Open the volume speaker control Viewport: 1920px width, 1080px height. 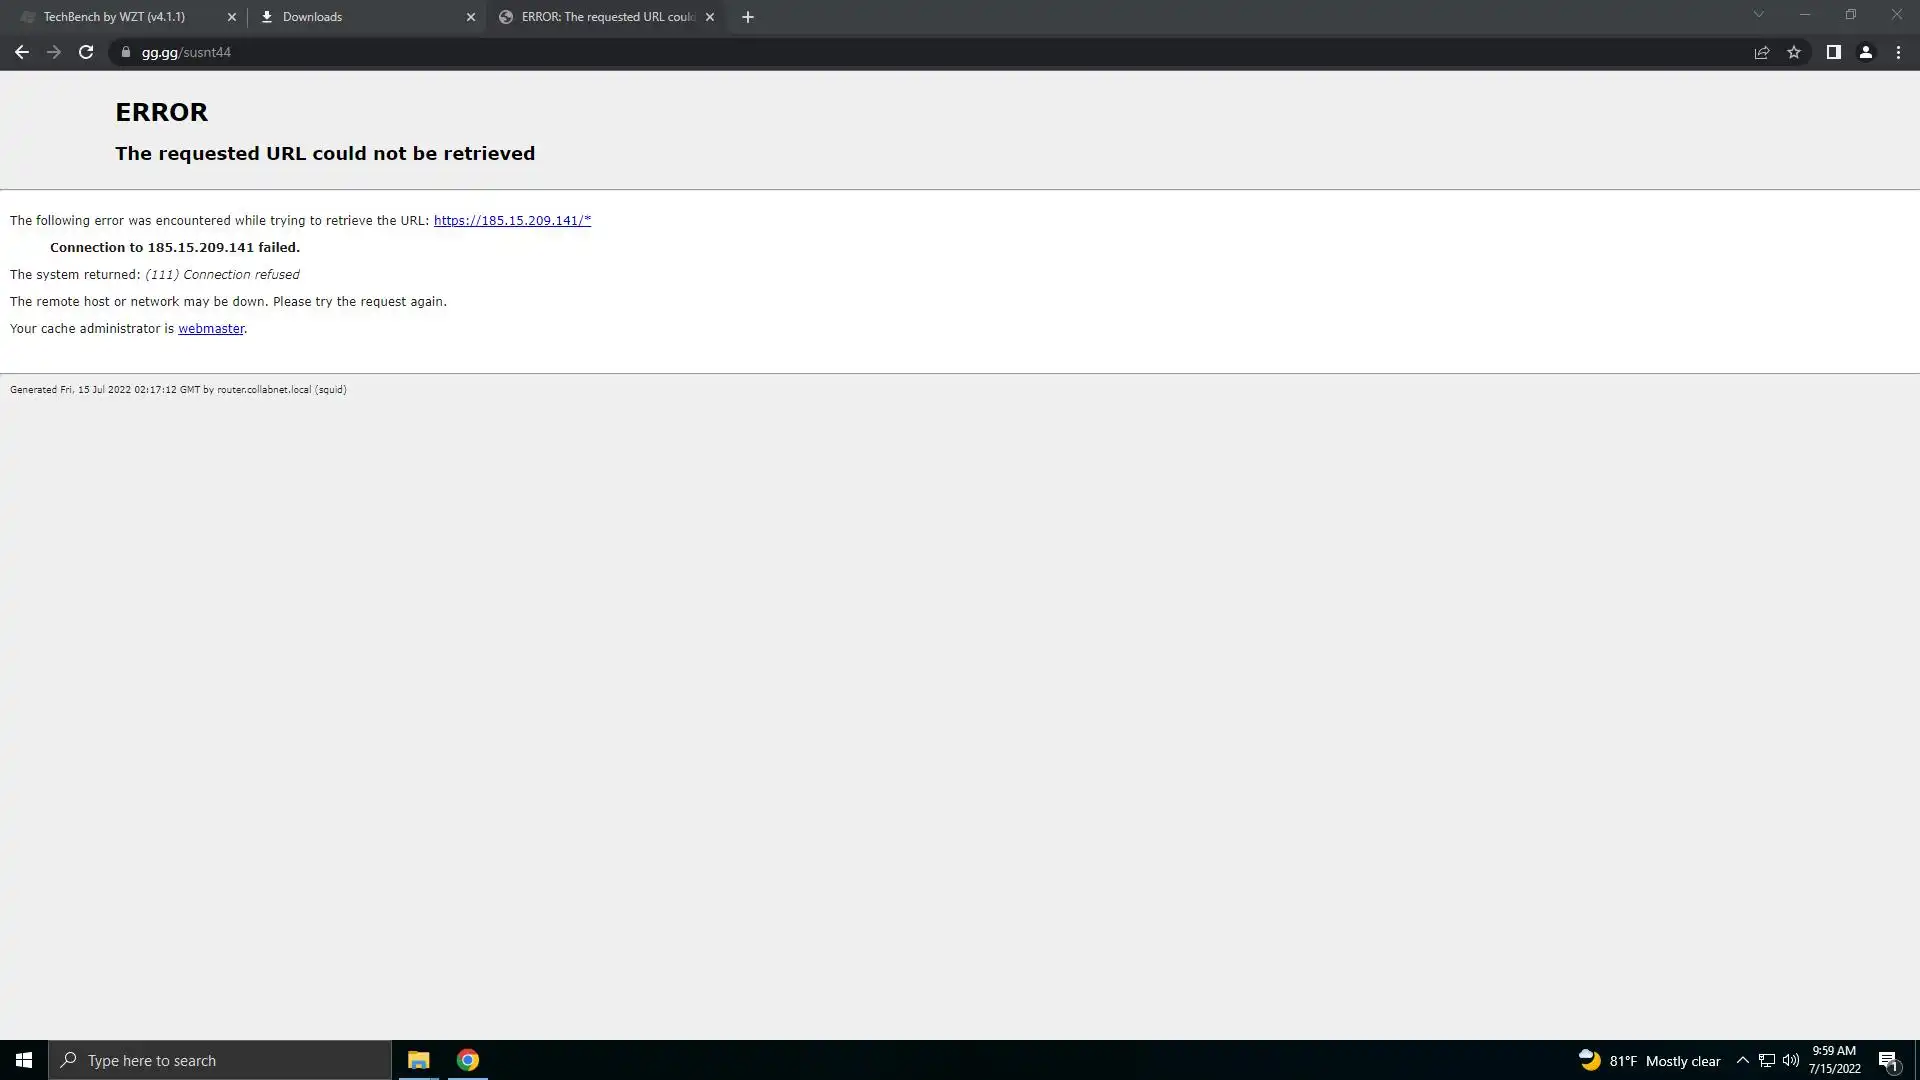1790,1060
